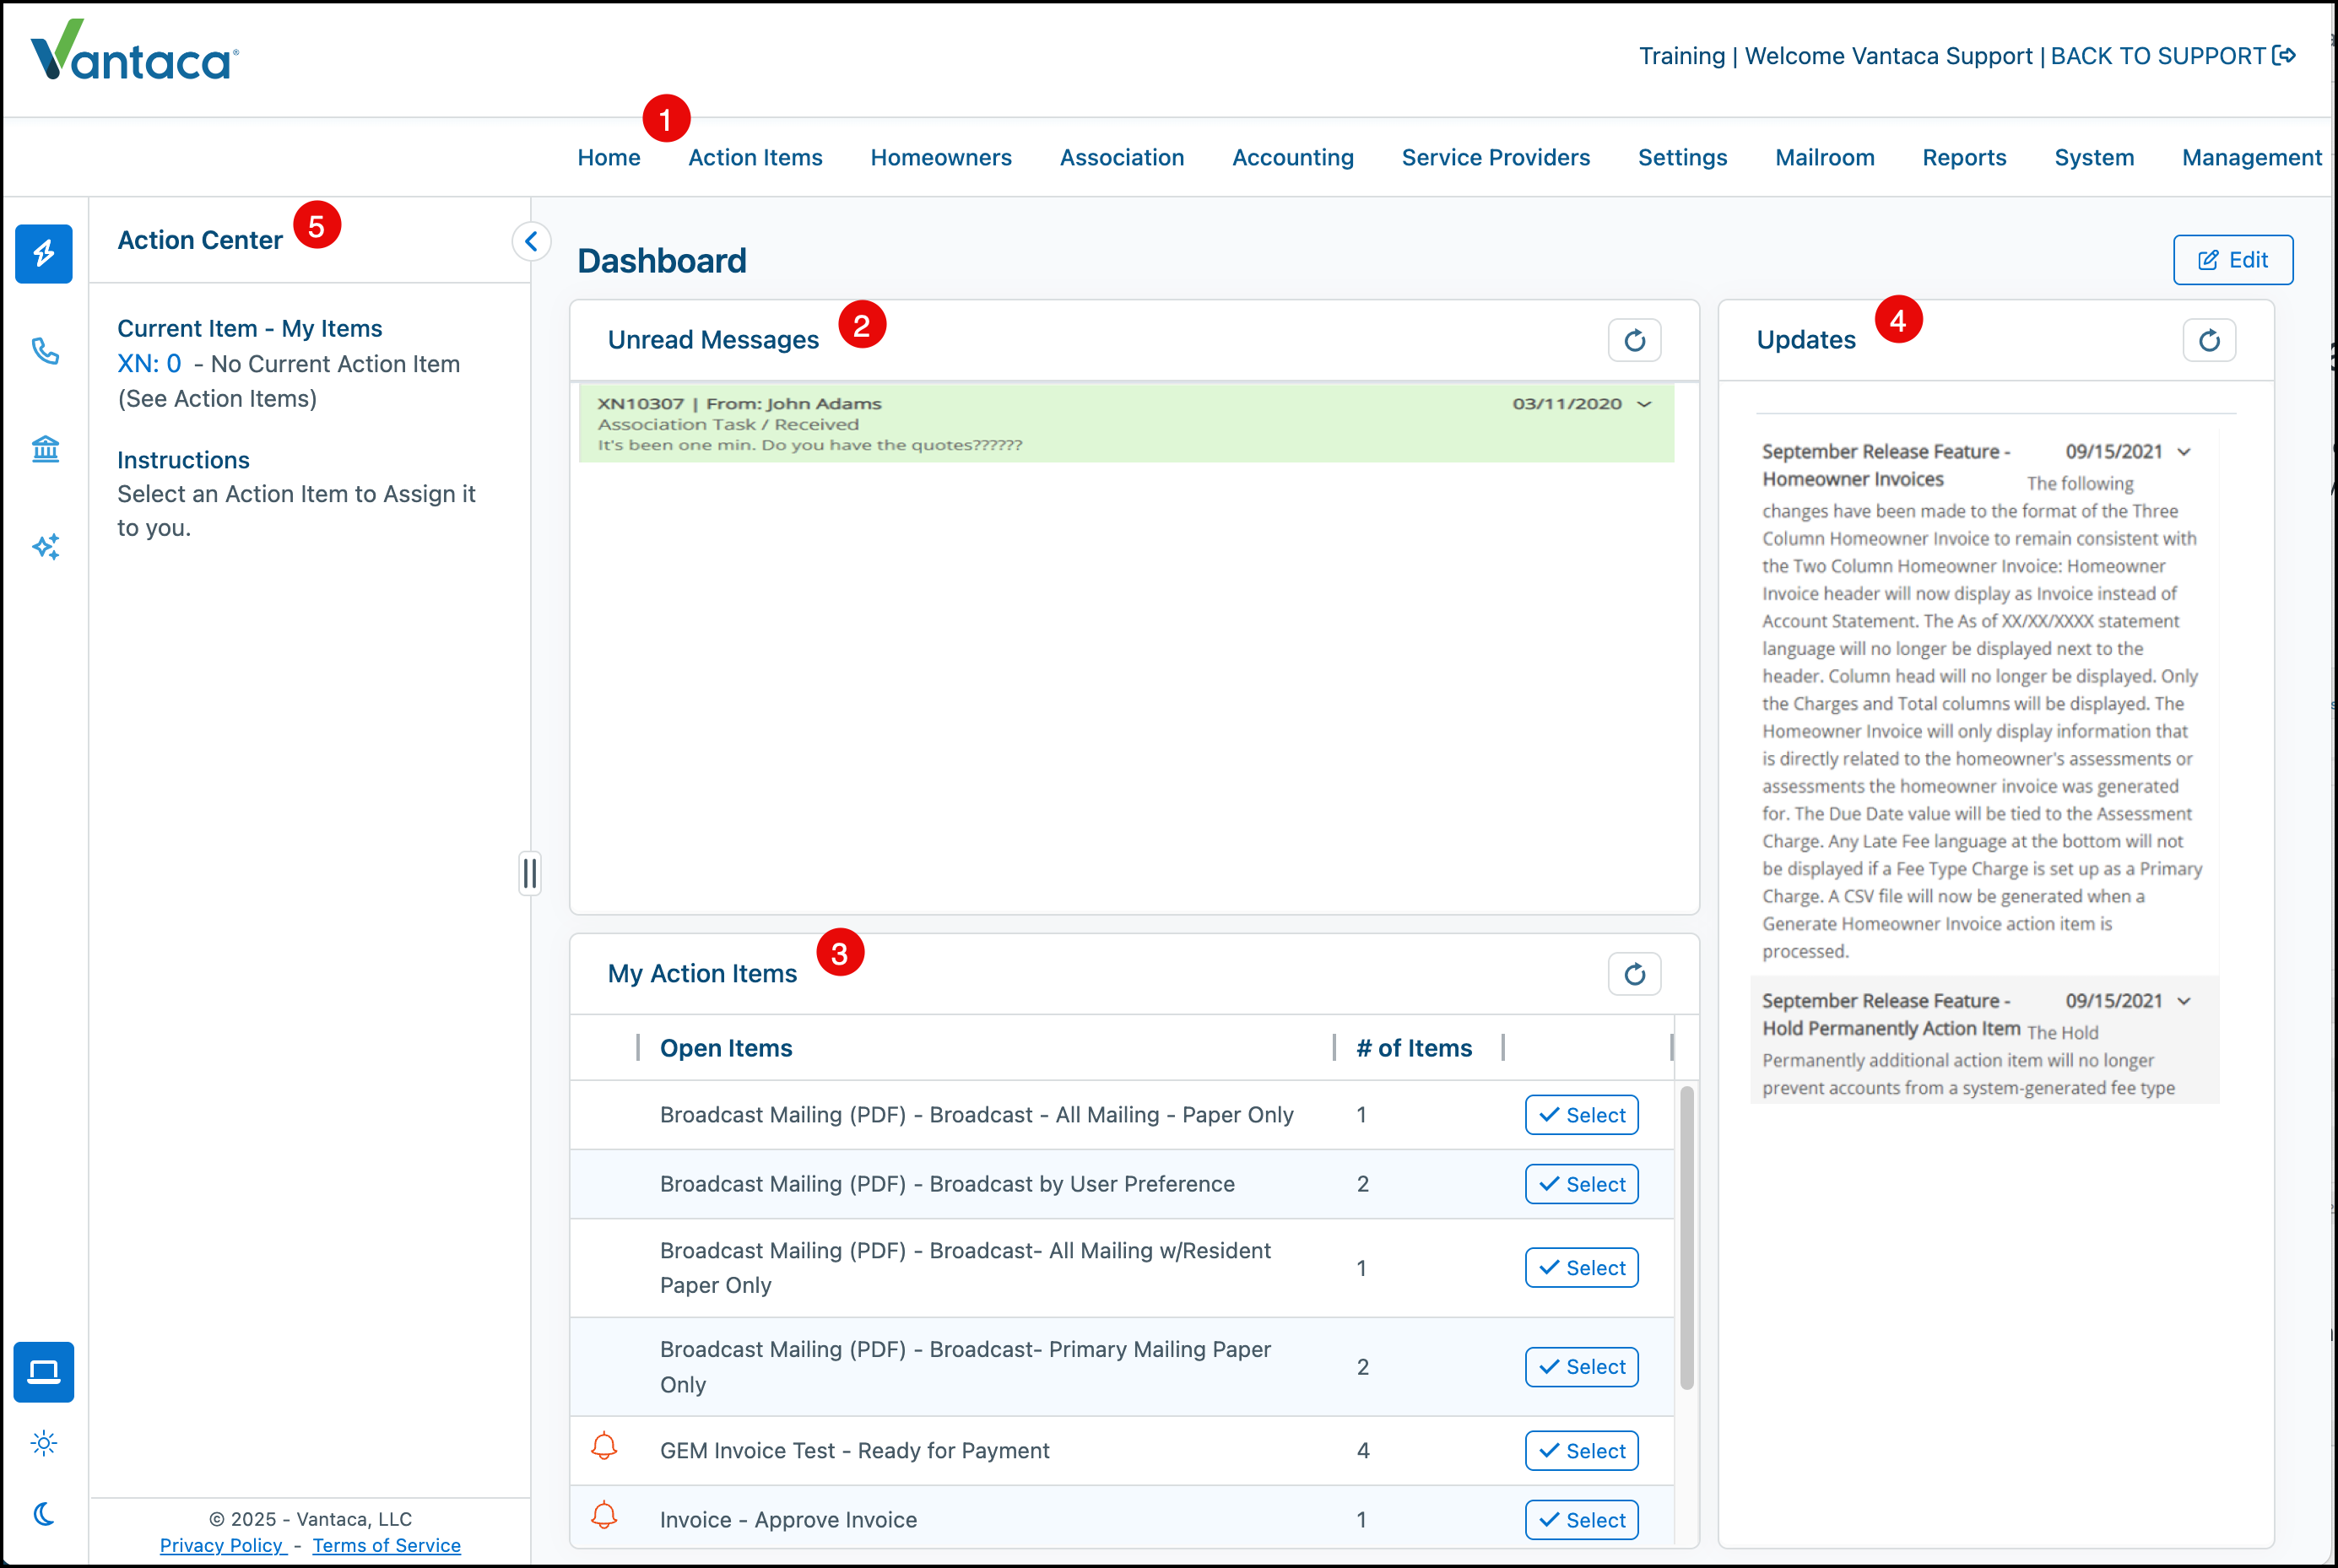Open the Terms of Service link

point(386,1545)
